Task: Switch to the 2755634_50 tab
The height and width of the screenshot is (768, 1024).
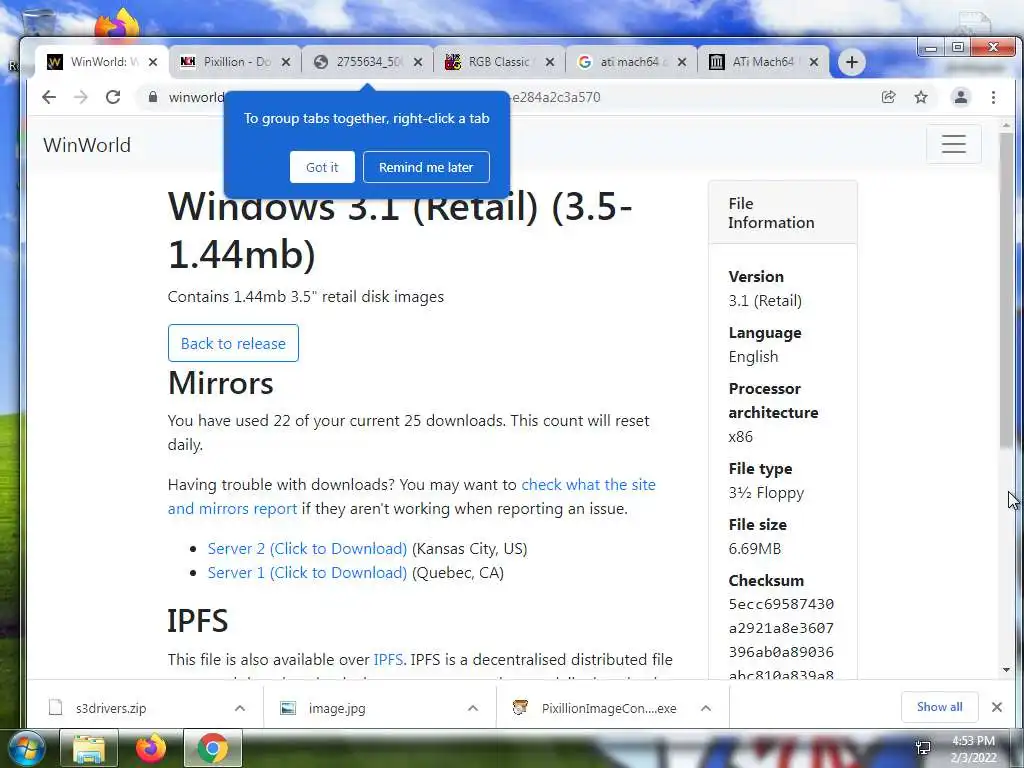Action: (x=367, y=62)
